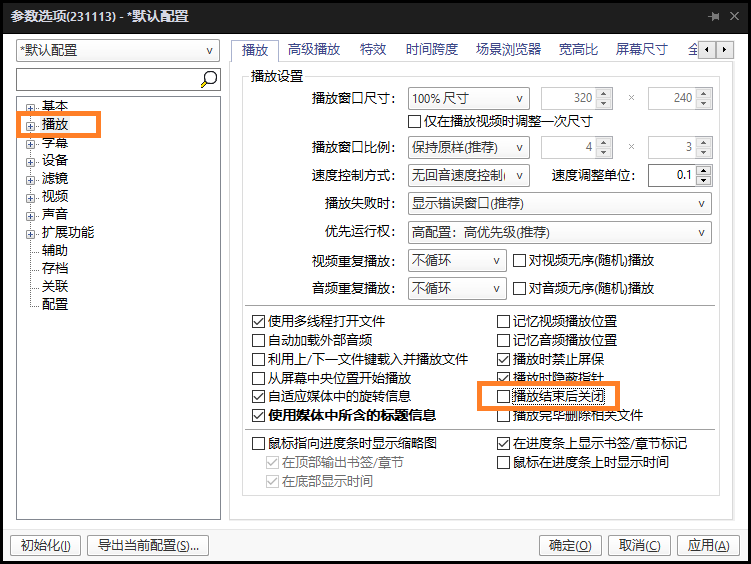Enable 记忆视频播放位置 checkbox
Viewport: 751px width, 564px height.
tap(503, 322)
